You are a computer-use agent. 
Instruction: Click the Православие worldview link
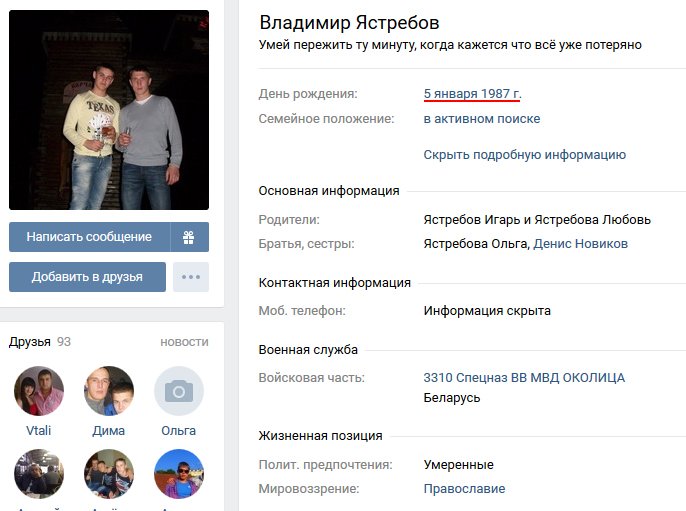(464, 489)
